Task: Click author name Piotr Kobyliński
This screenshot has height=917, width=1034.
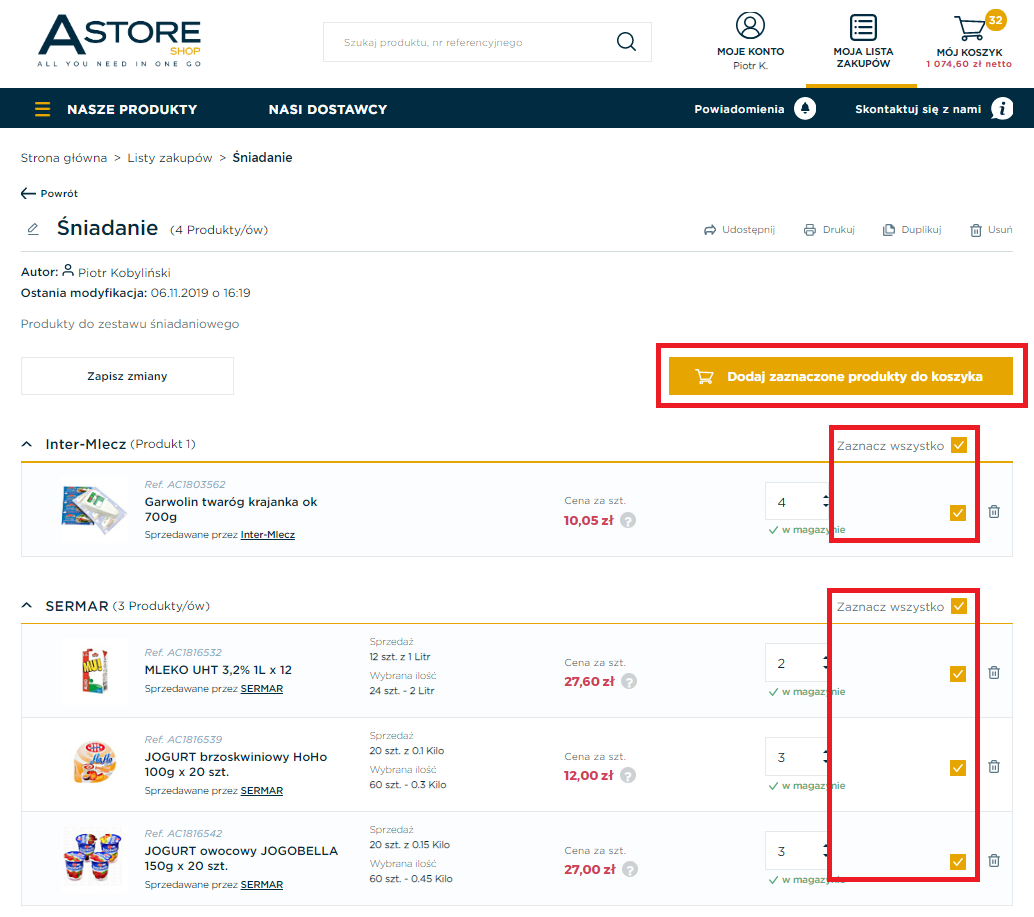Action: tap(124, 273)
